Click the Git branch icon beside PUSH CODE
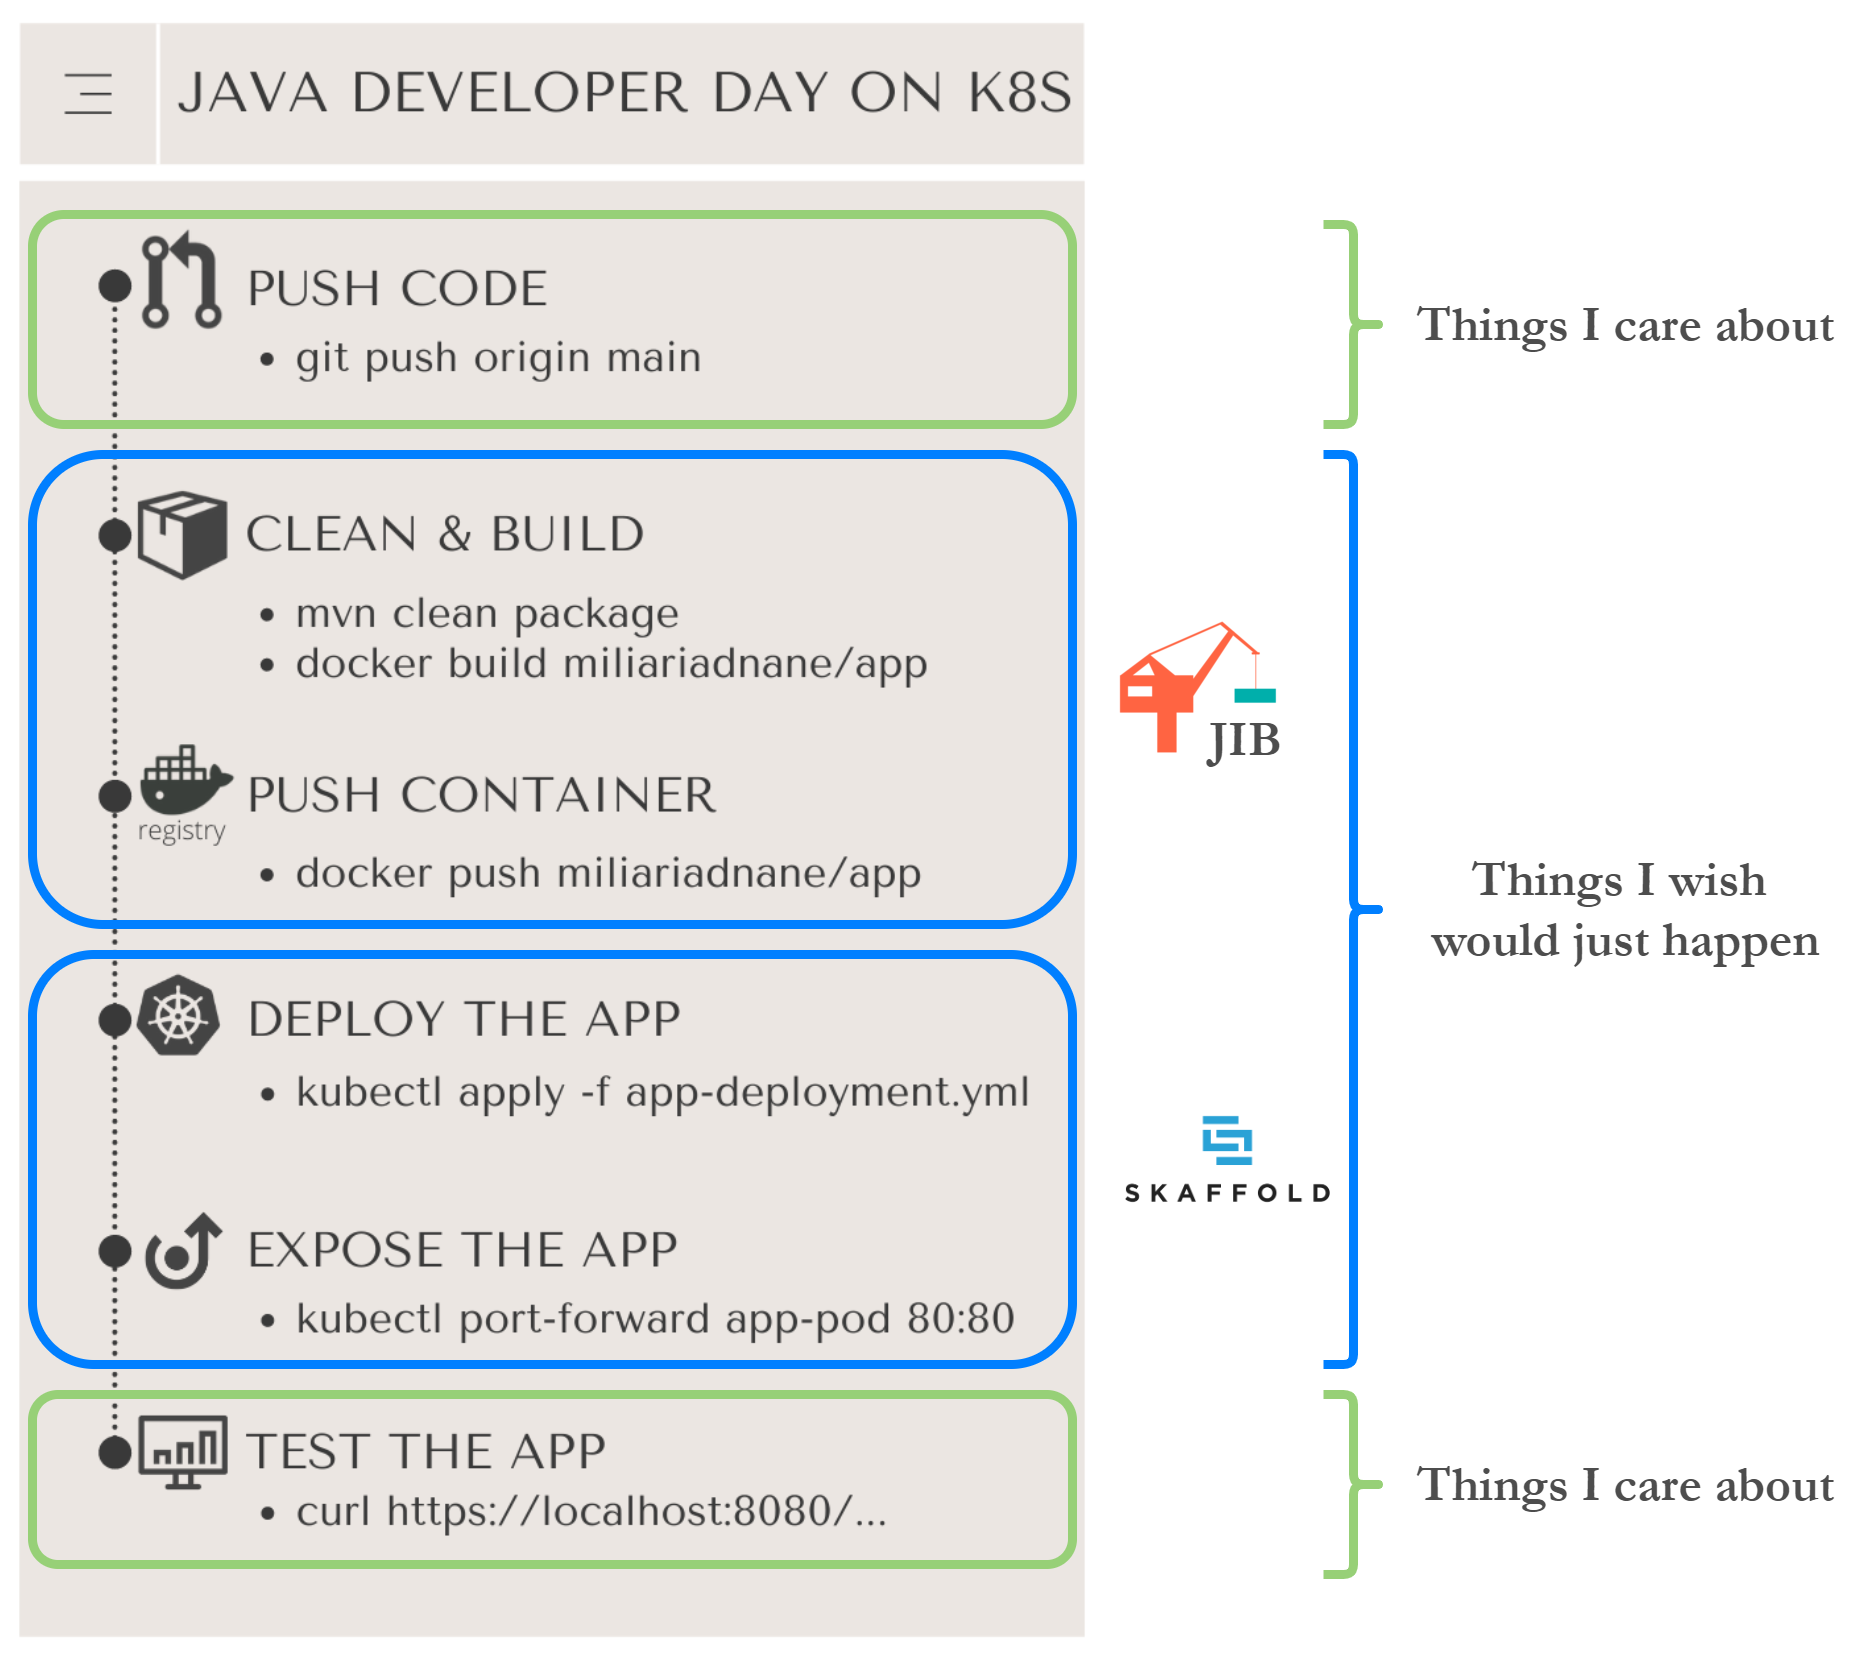 [x=180, y=281]
